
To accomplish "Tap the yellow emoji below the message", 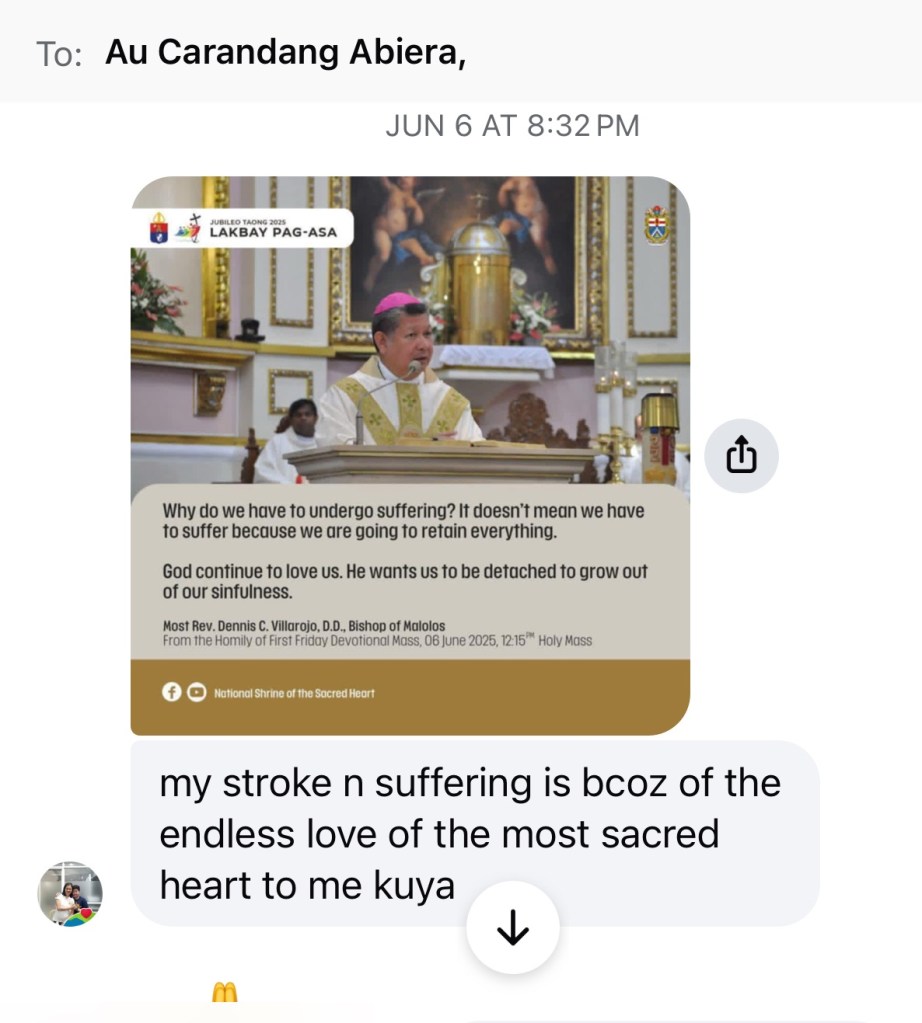I will point(224,992).
